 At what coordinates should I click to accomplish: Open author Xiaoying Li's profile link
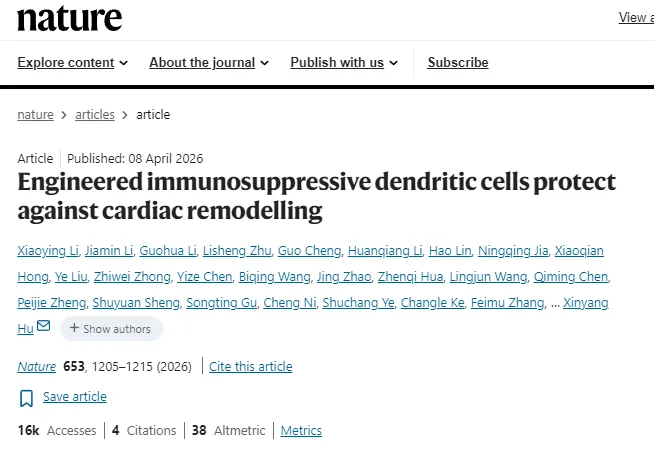pos(48,251)
